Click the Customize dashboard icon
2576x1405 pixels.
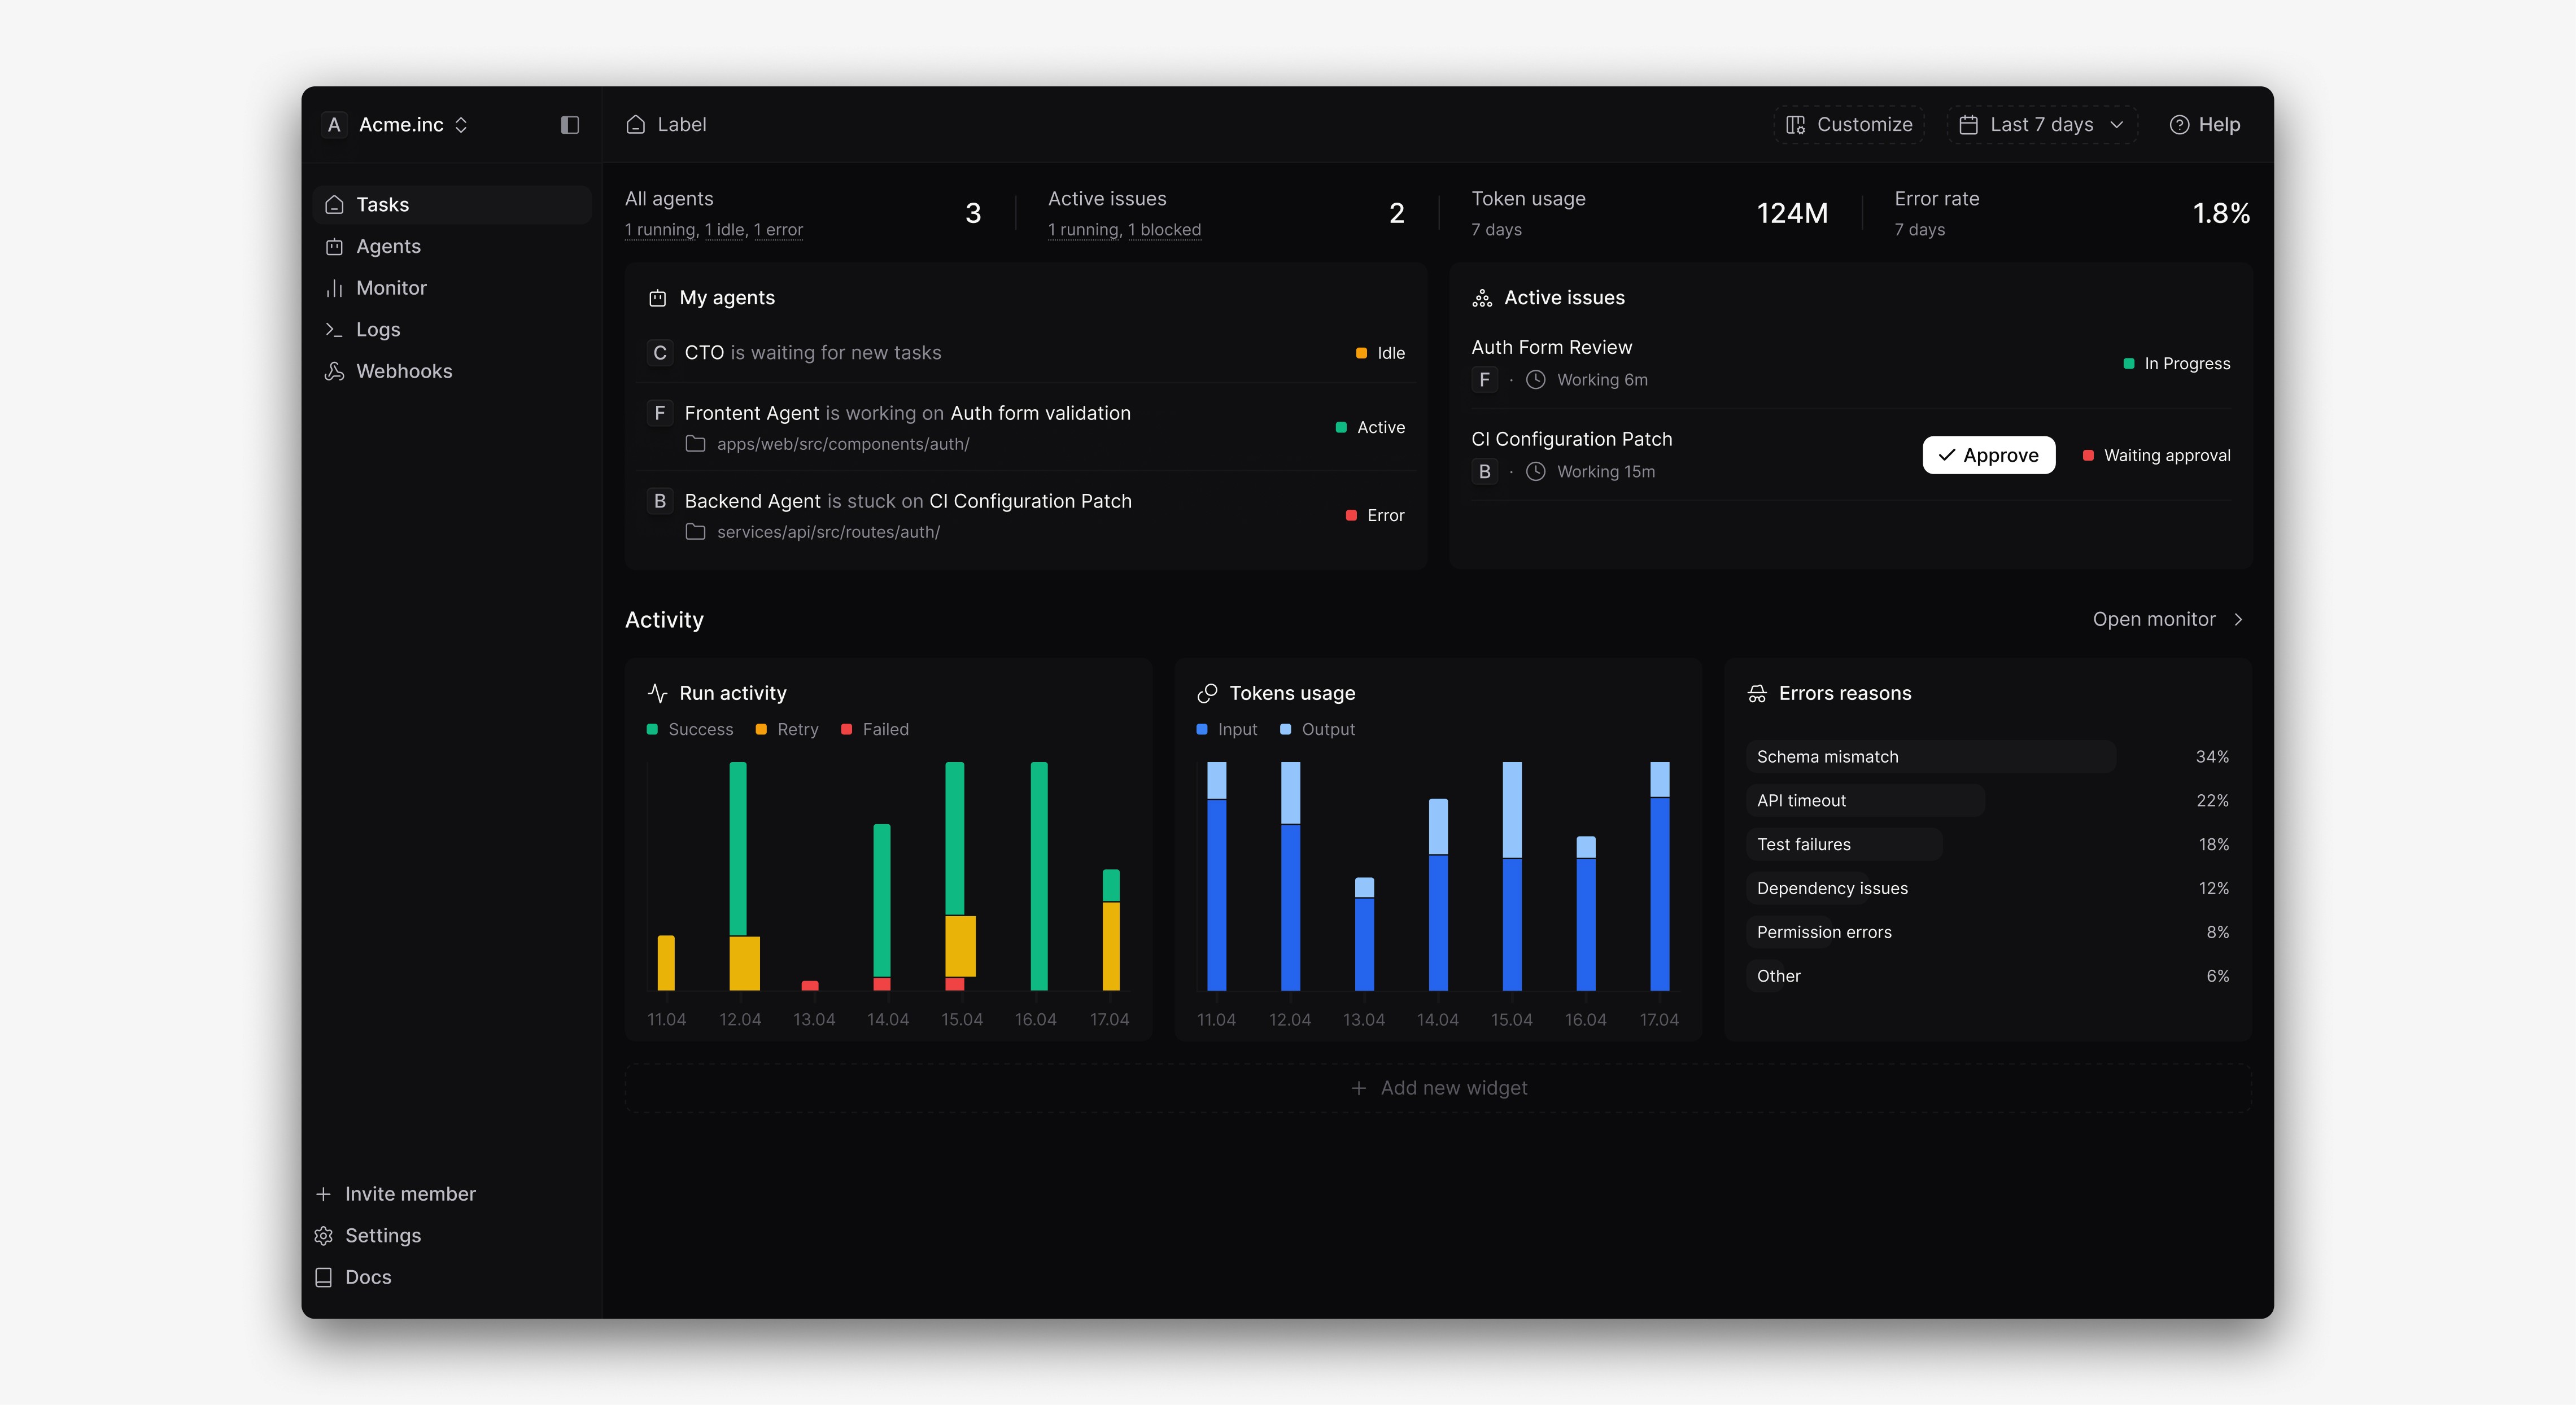click(x=1795, y=125)
